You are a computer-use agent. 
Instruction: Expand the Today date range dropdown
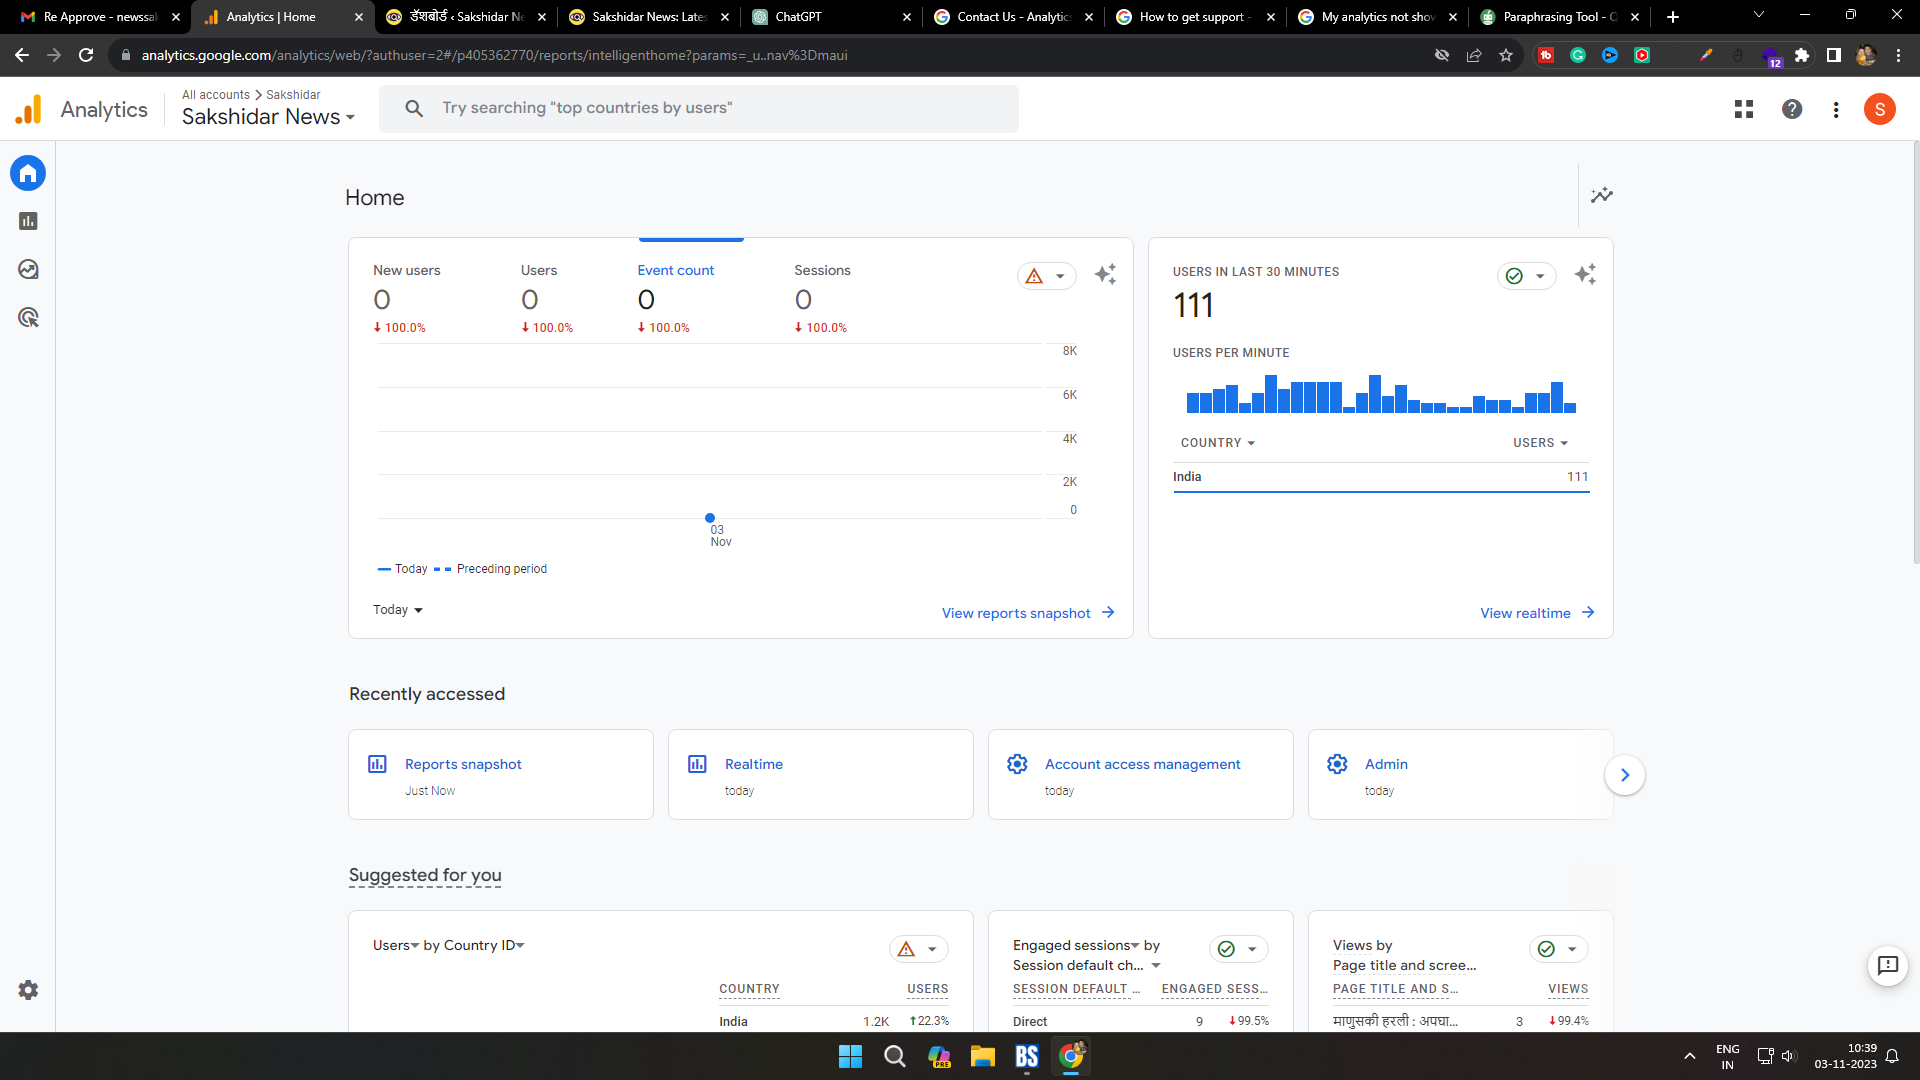[x=398, y=610]
